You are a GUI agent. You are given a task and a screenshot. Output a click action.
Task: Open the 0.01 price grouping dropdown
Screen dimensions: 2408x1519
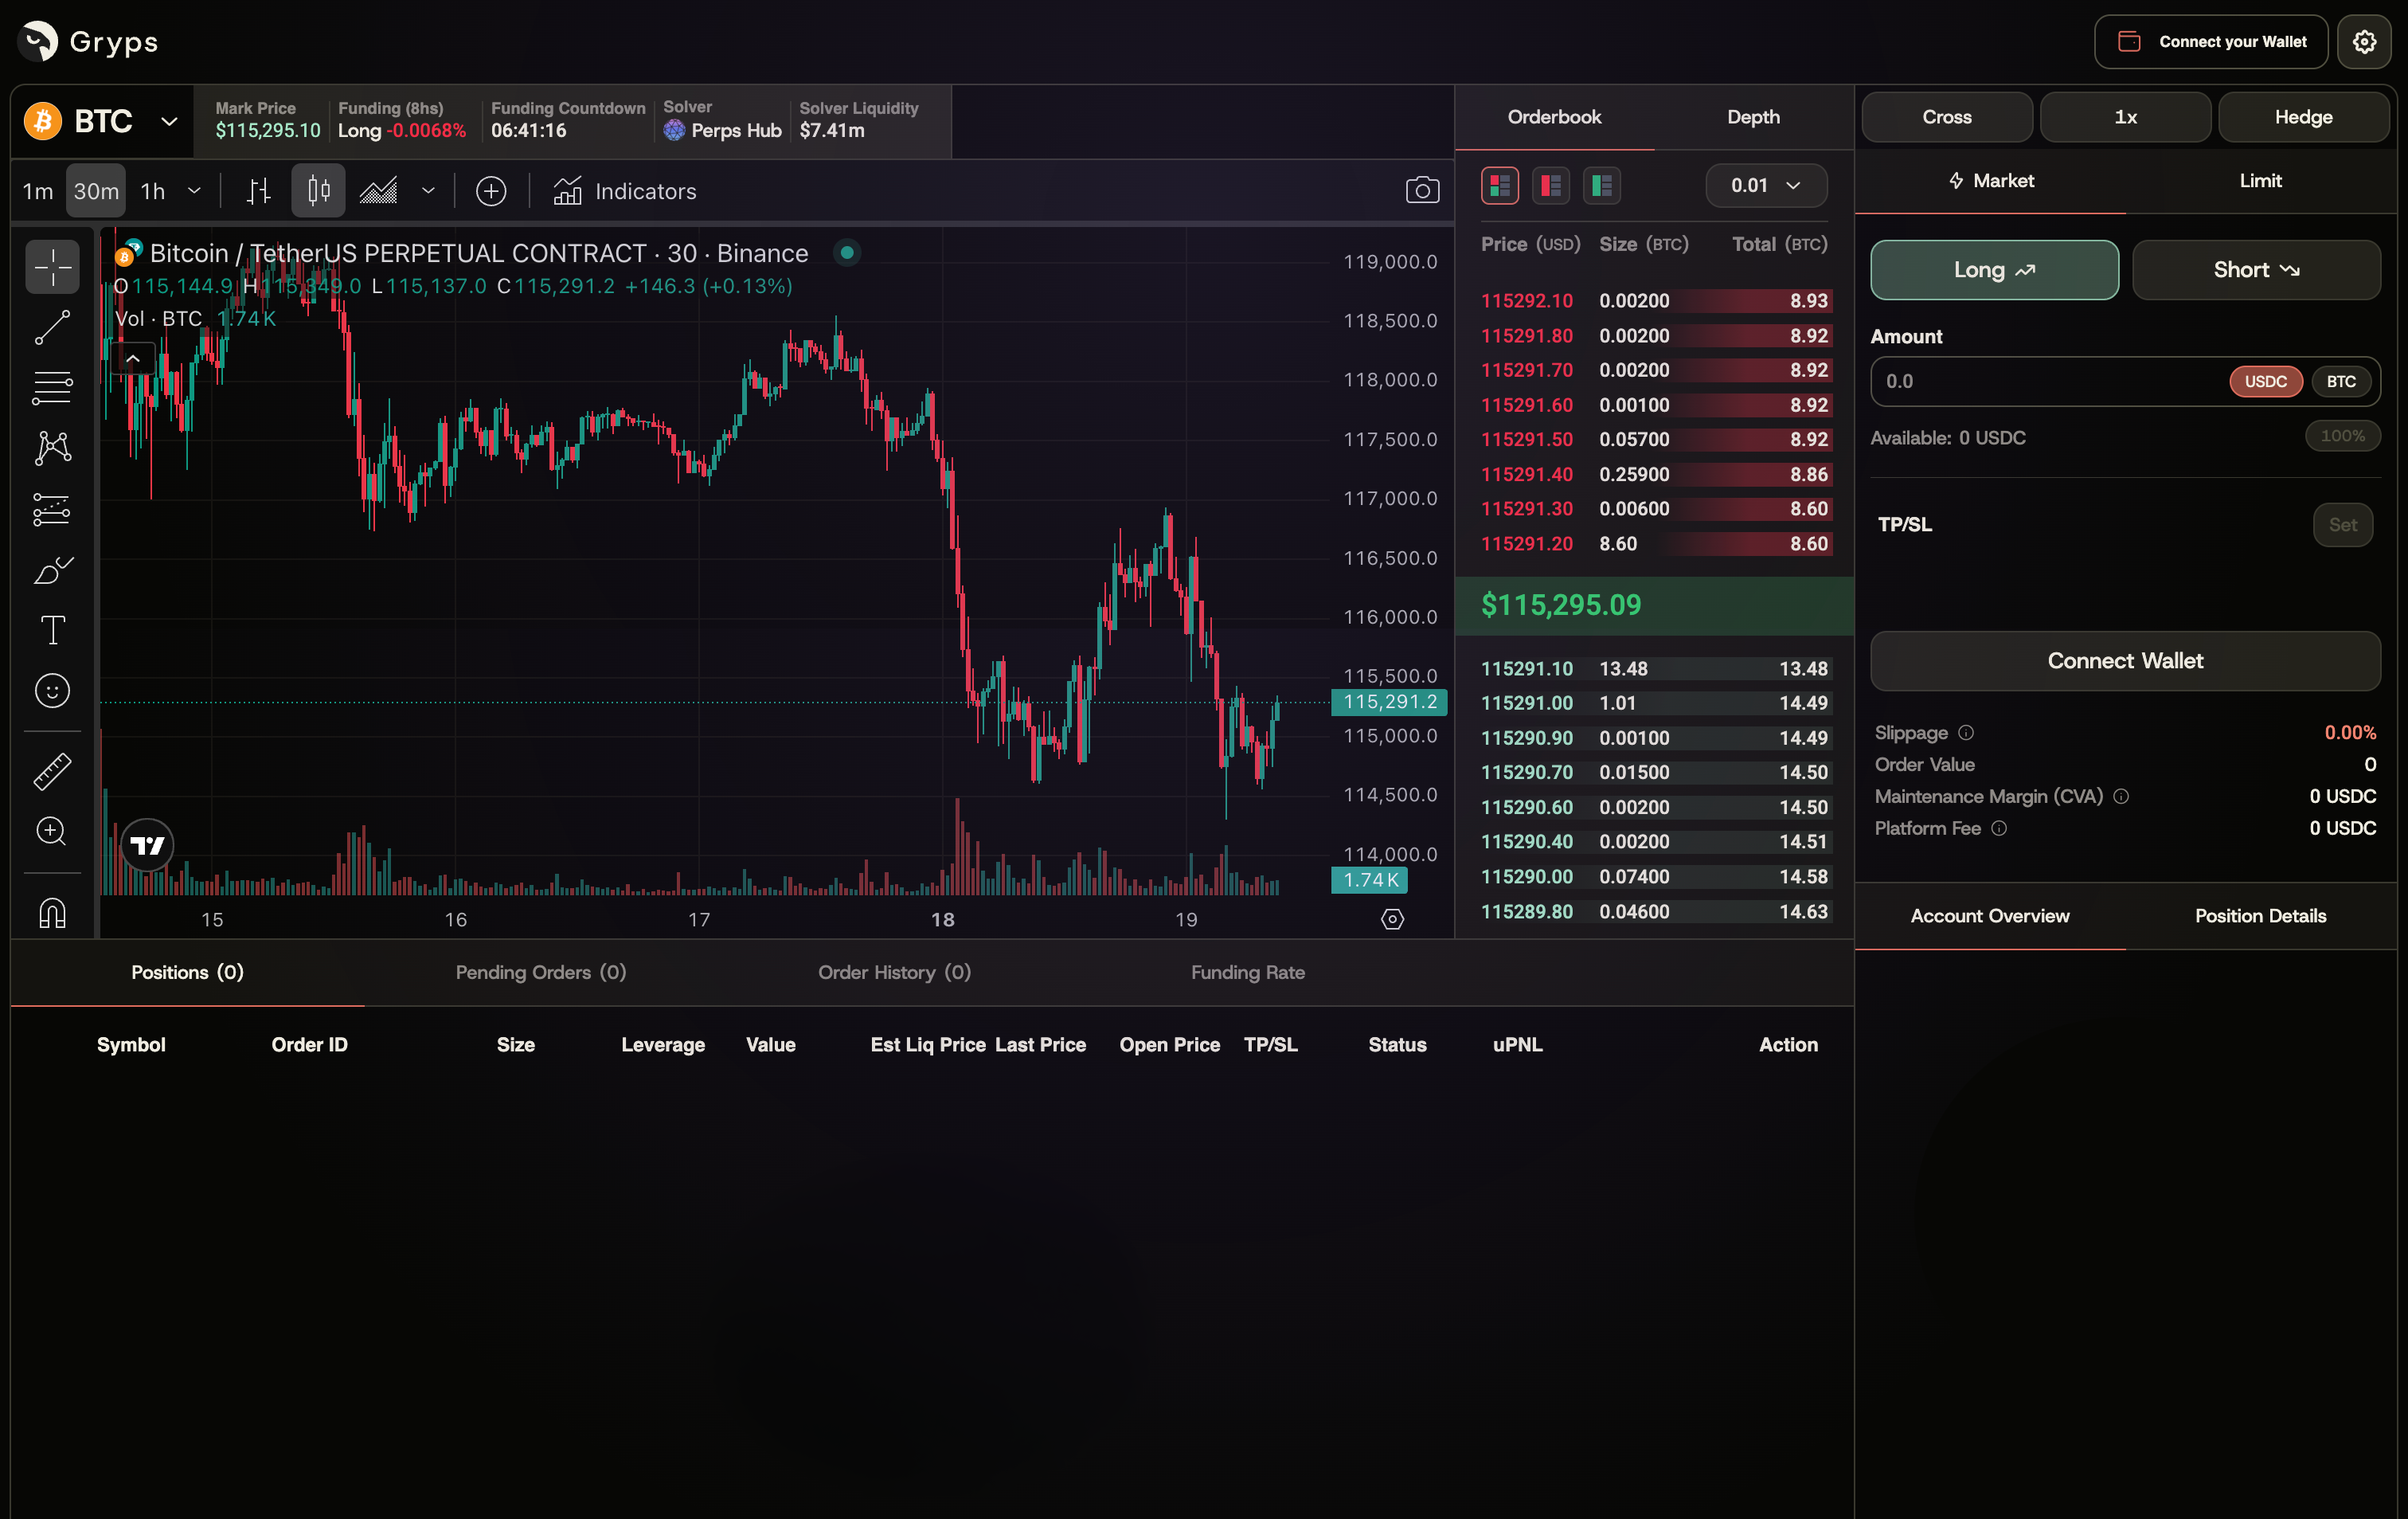(1765, 185)
